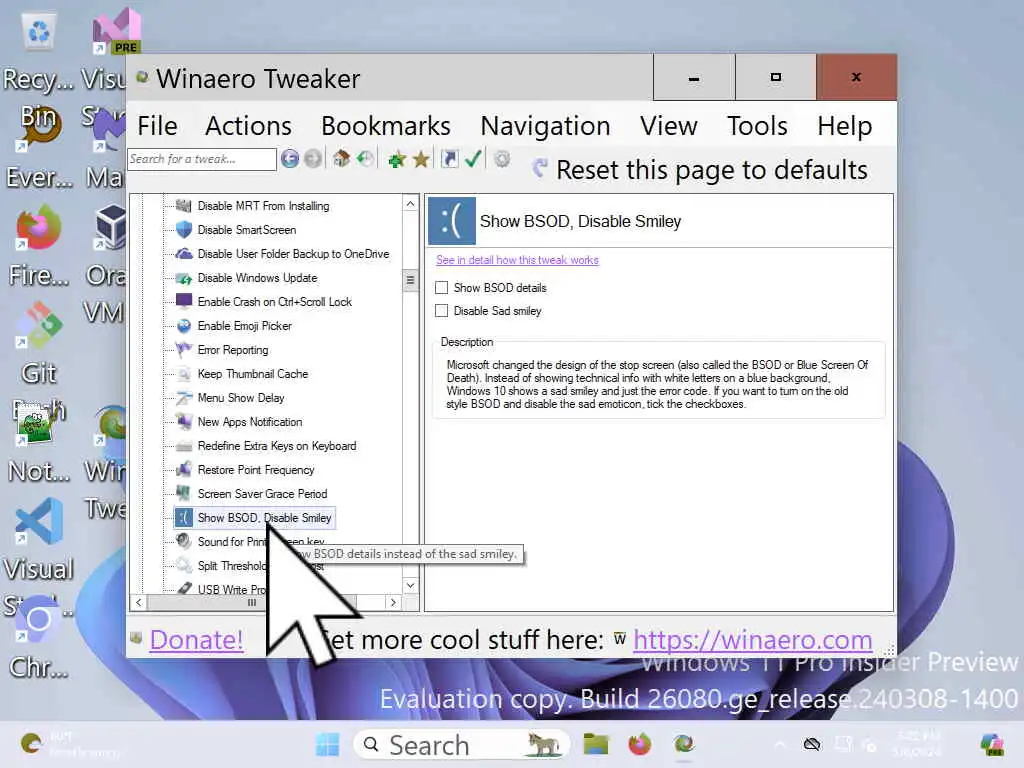Go to the Home page icon
The height and width of the screenshot is (768, 1024).
click(341, 159)
